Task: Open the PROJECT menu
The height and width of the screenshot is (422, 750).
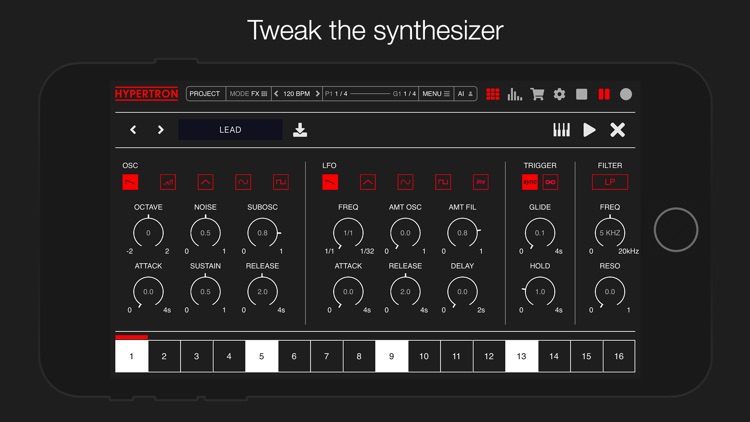Action: (x=205, y=94)
